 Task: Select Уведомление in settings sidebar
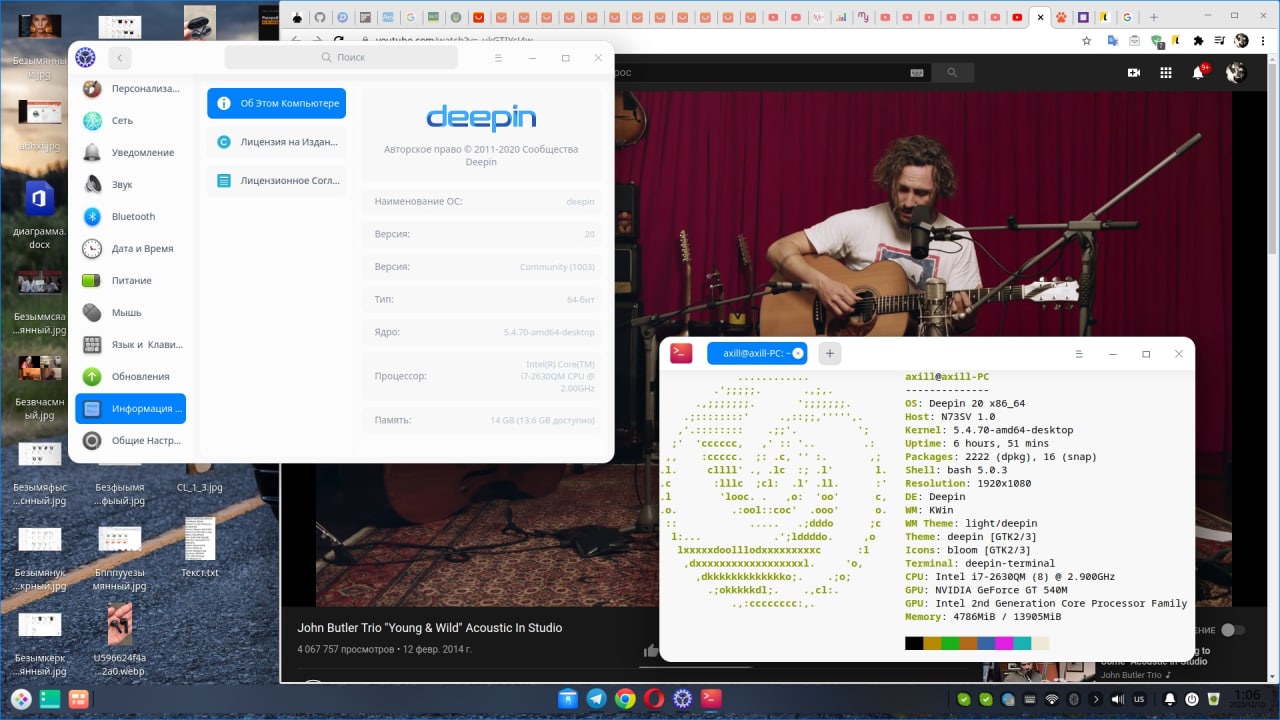131,152
